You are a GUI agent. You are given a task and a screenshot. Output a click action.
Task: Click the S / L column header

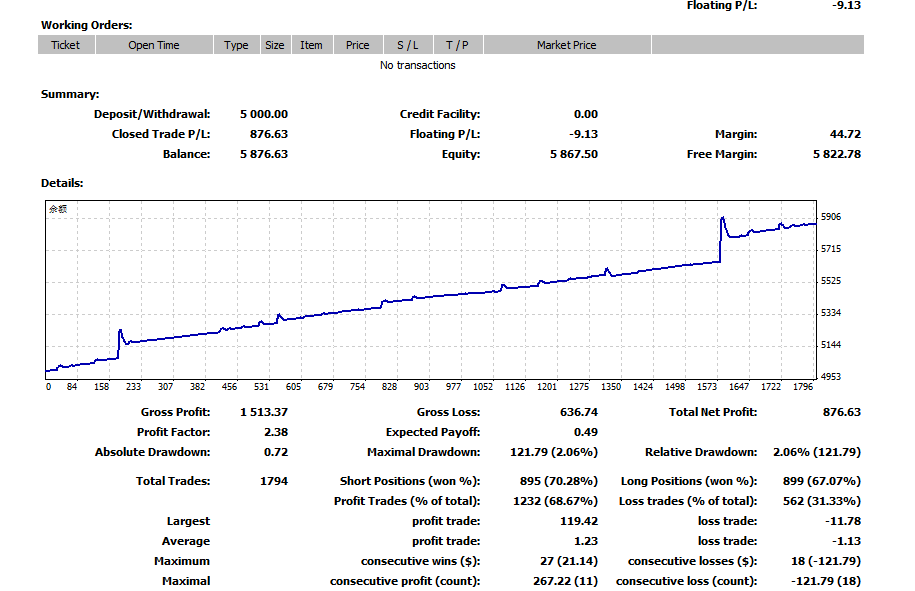click(407, 45)
